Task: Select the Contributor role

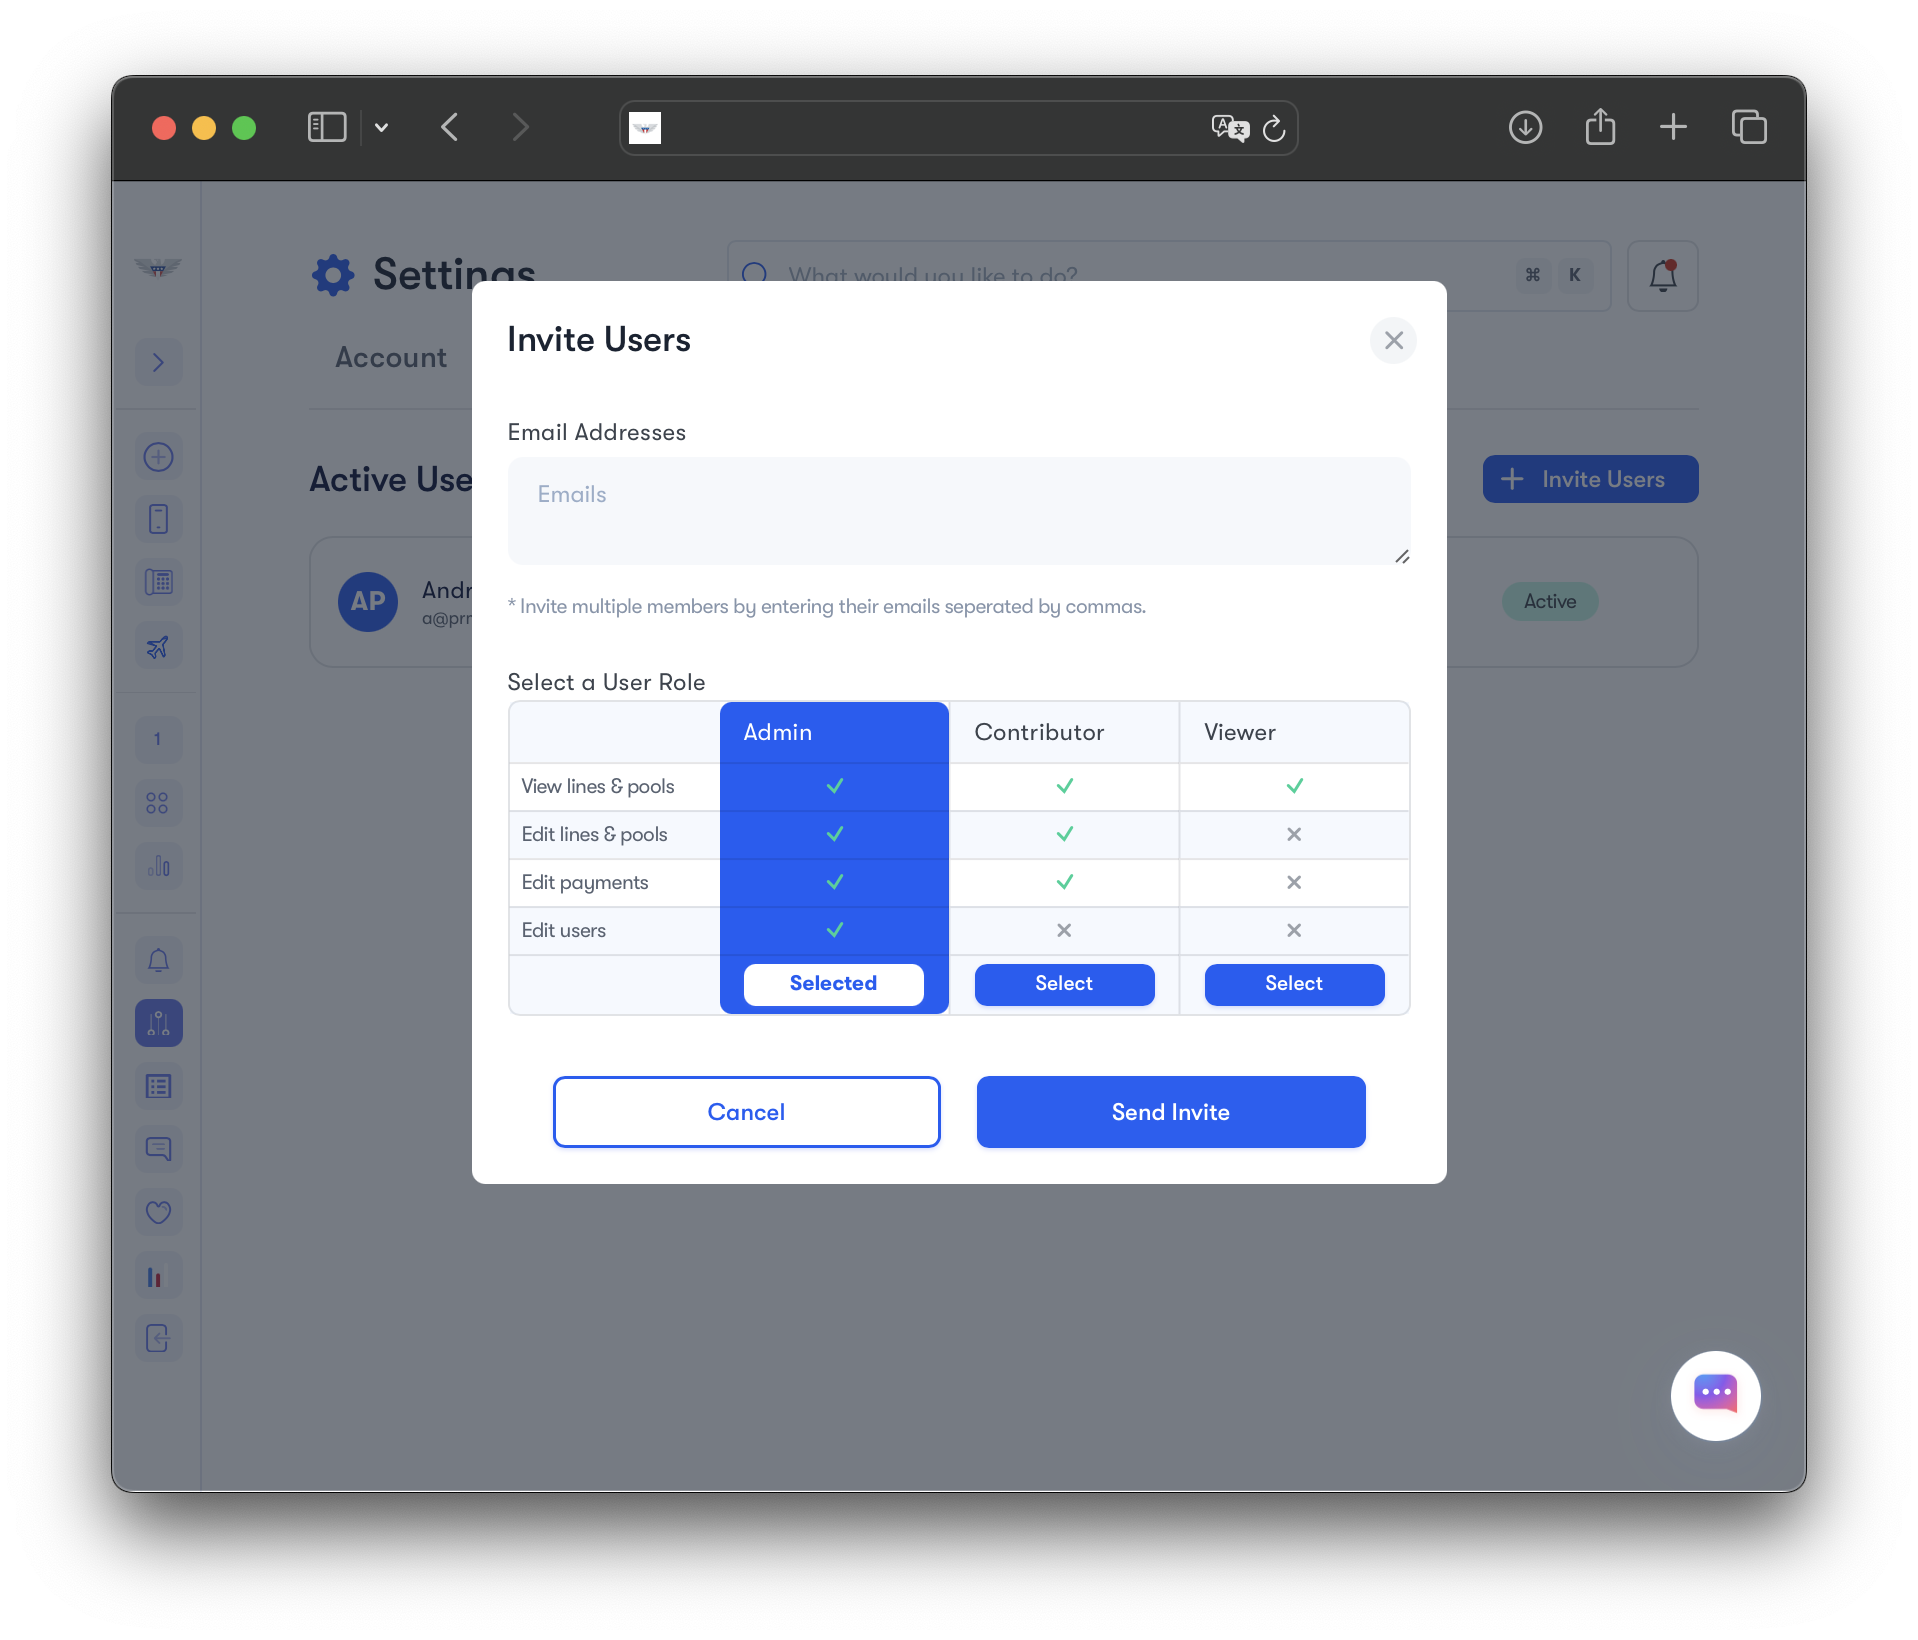Action: [x=1064, y=984]
